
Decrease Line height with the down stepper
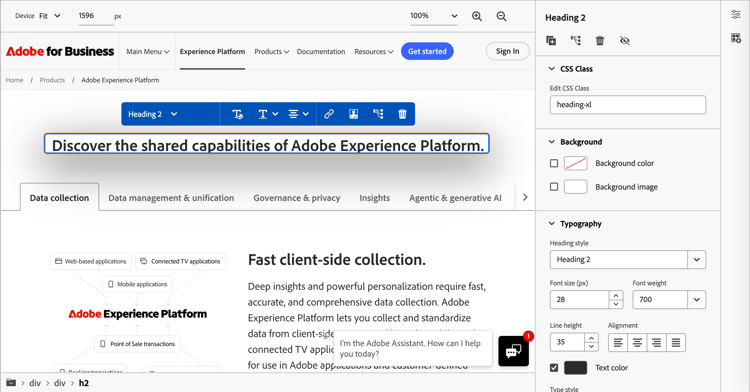point(592,347)
